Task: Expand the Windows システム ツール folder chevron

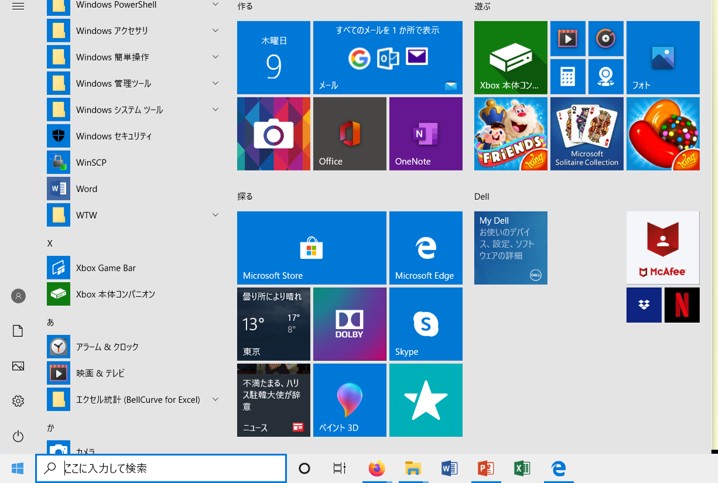Action: 215,110
